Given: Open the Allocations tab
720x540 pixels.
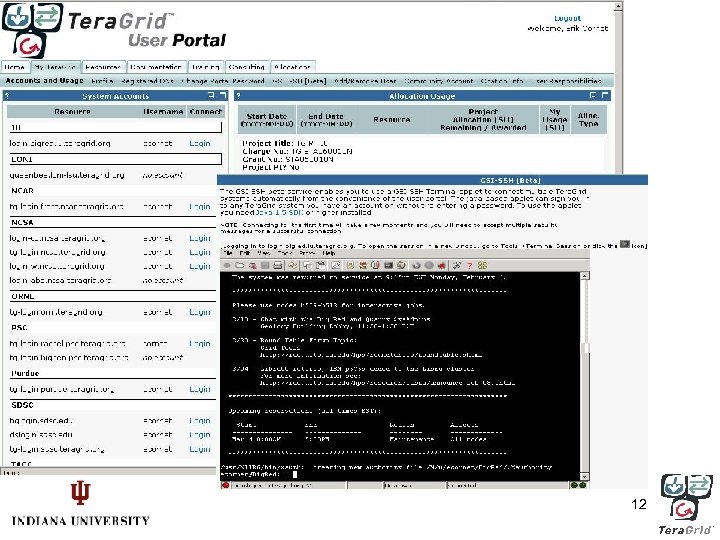Looking at the screenshot, I should [x=292, y=67].
